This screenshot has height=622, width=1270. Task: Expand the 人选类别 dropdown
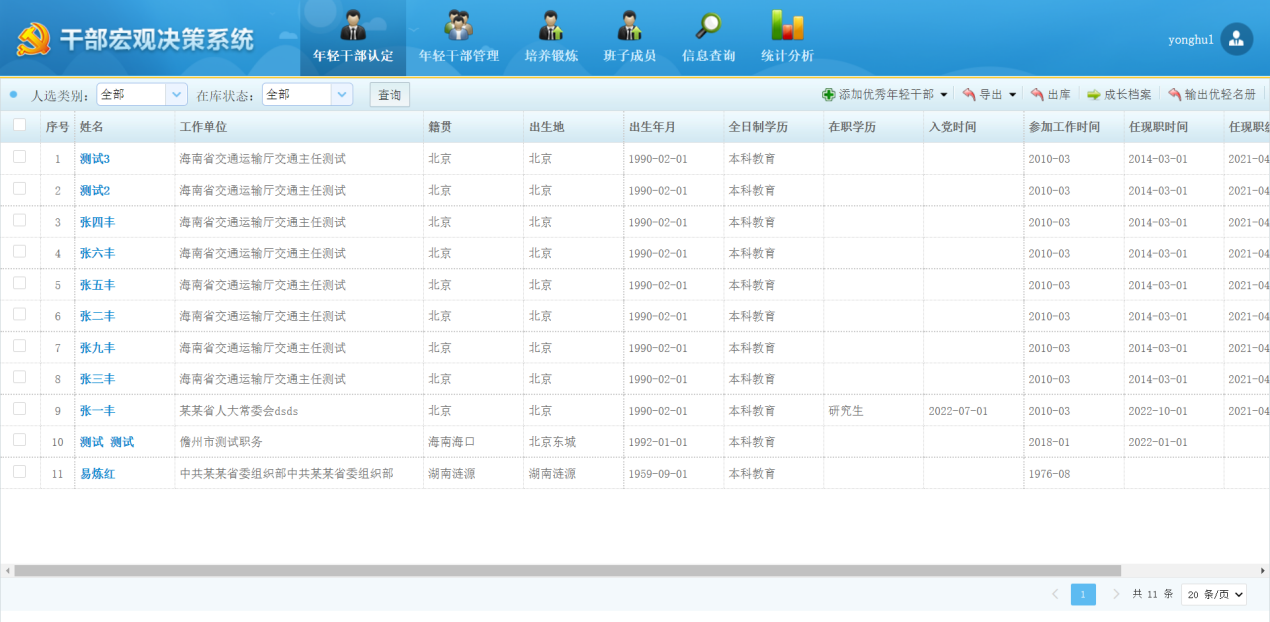point(176,94)
